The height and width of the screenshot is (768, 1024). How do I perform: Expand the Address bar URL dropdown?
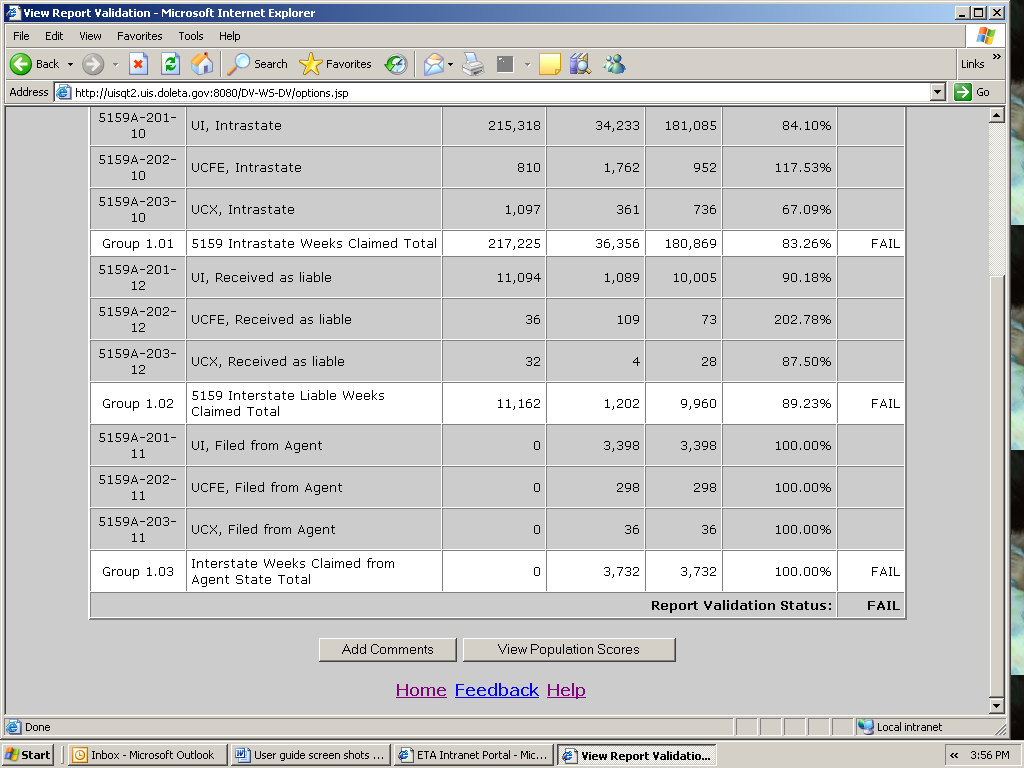(938, 92)
